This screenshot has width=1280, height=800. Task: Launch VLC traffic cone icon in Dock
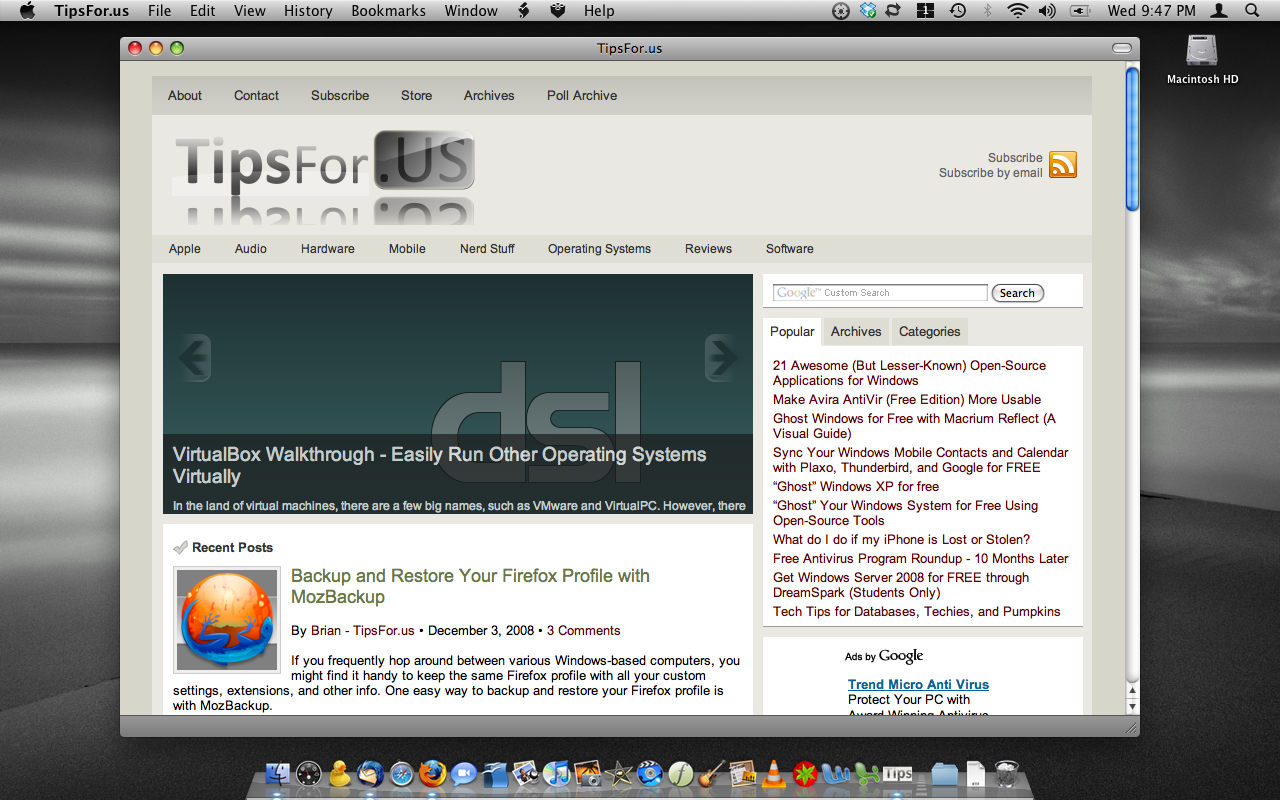pos(774,773)
